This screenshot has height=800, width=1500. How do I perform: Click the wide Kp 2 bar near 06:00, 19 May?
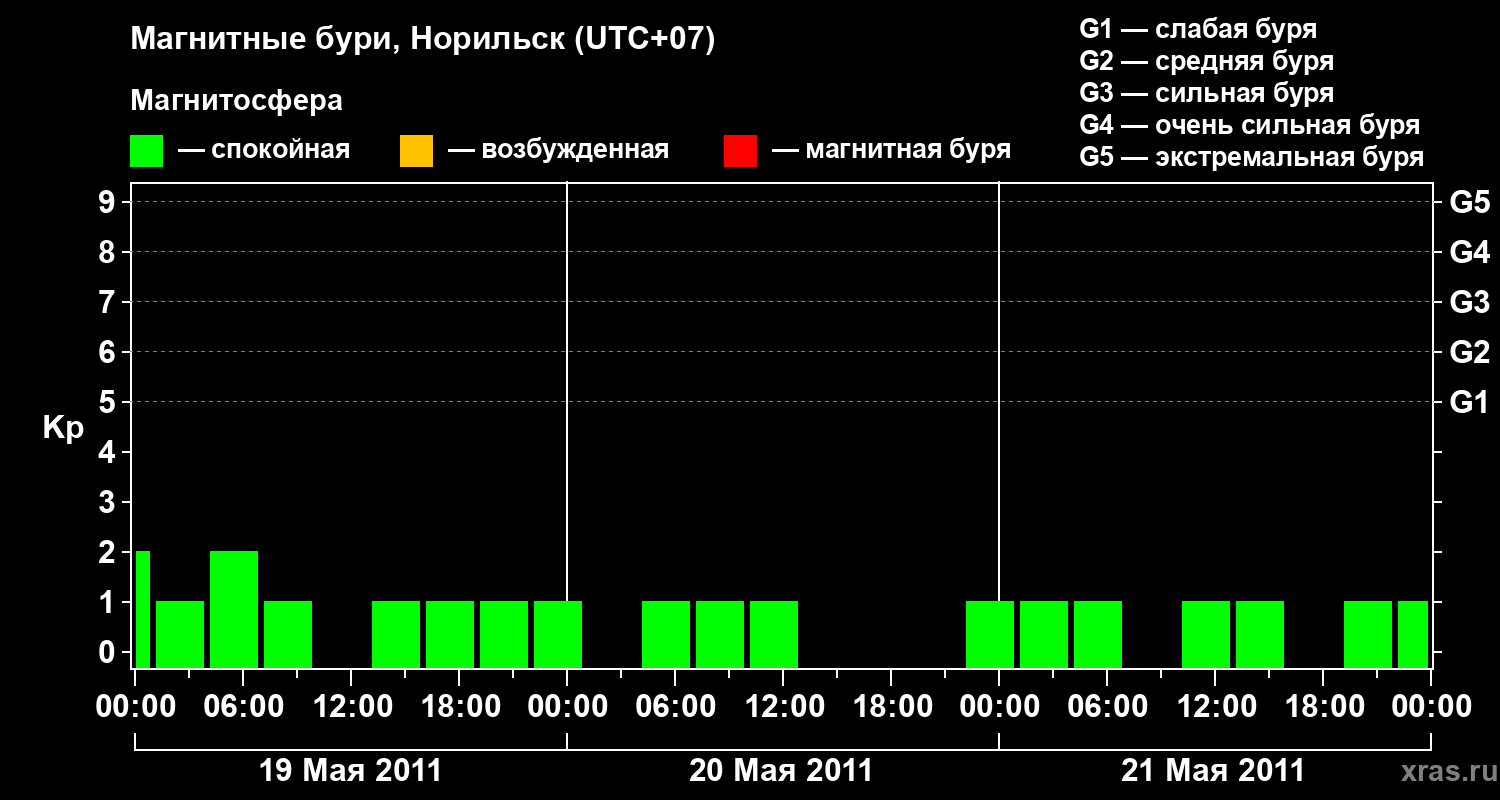pos(234,609)
